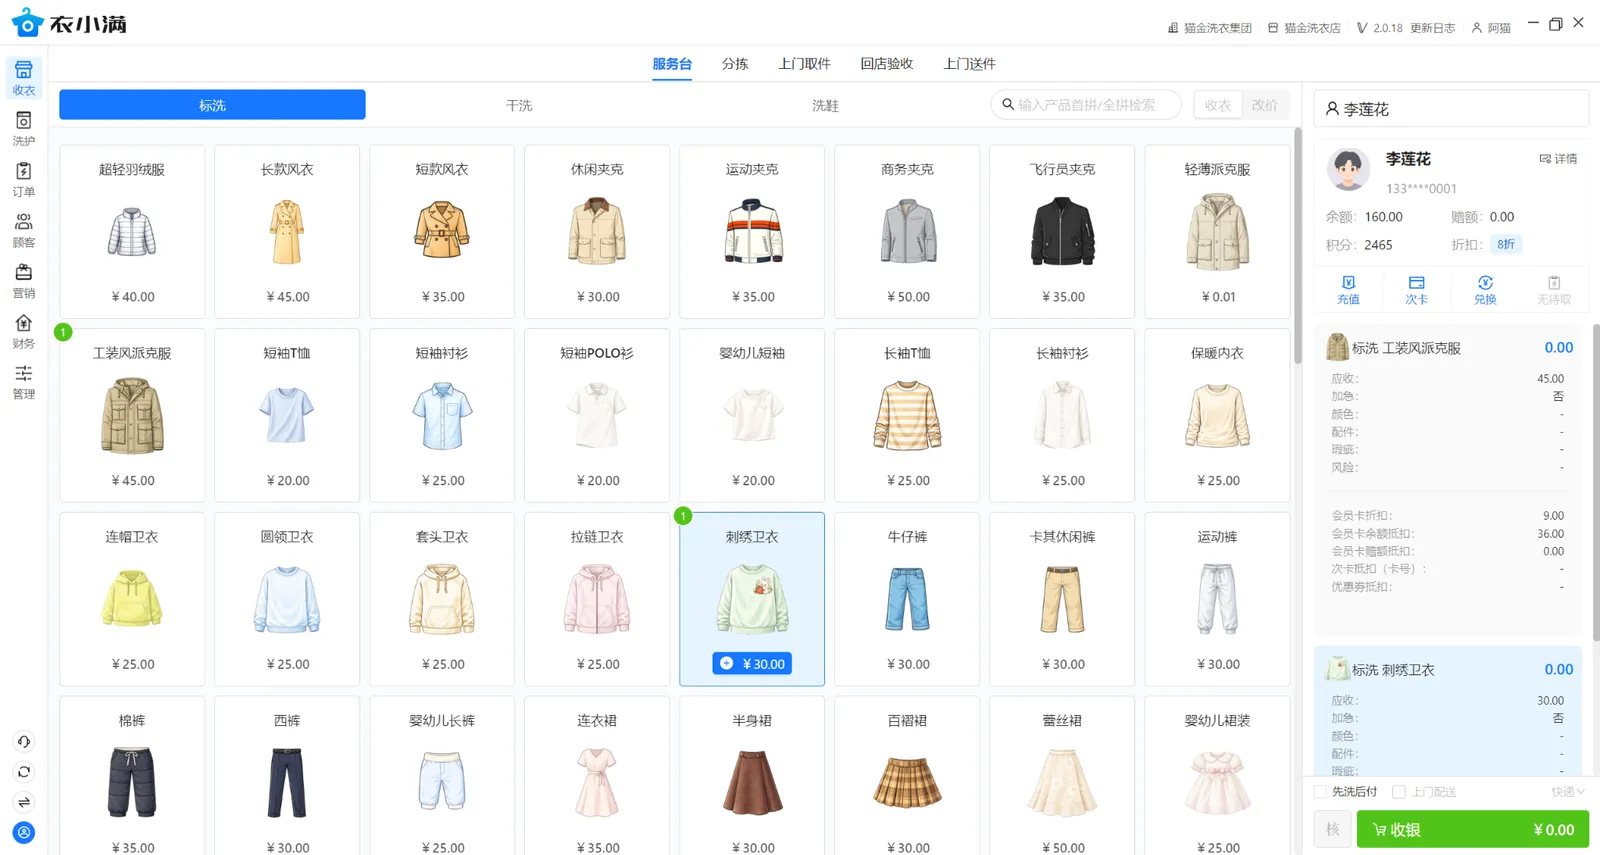Screen dimensions: 1600x855
Task: Open the 上门送件 tab
Action: click(970, 64)
